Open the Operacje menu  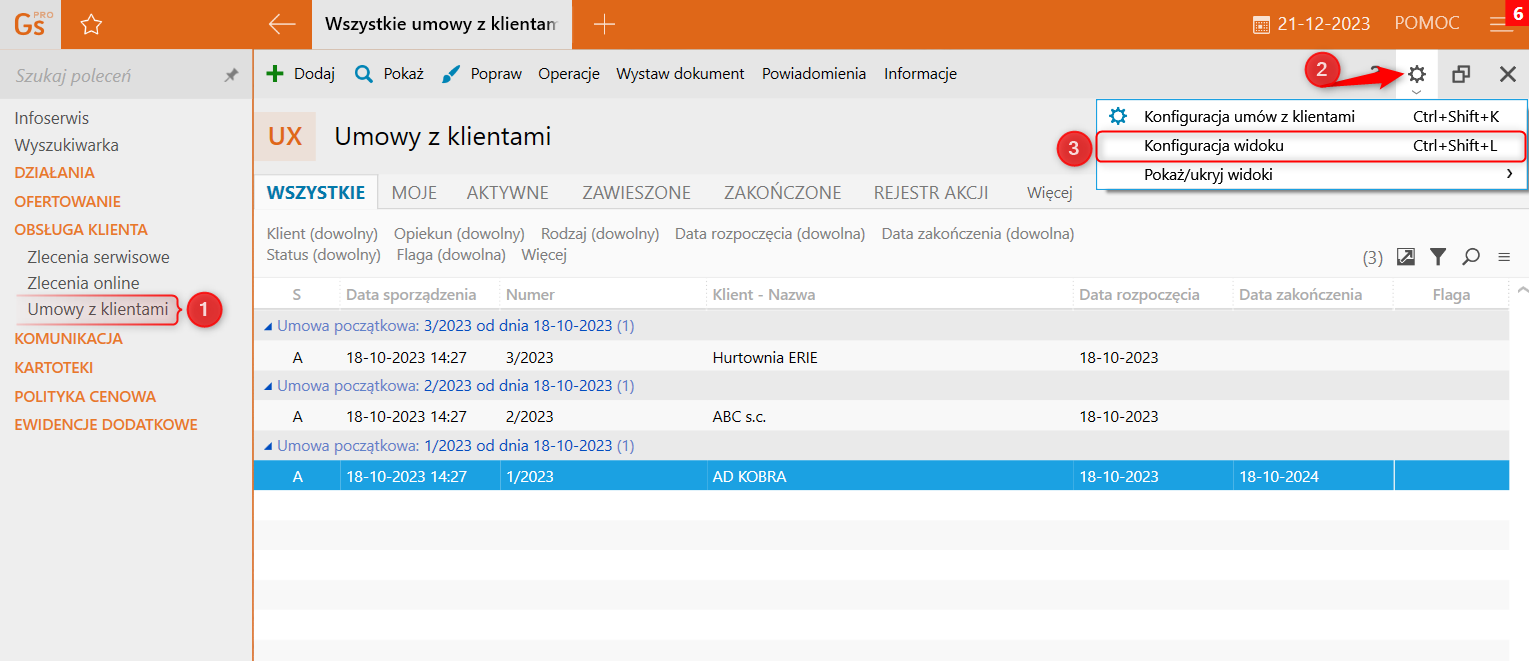pos(568,74)
